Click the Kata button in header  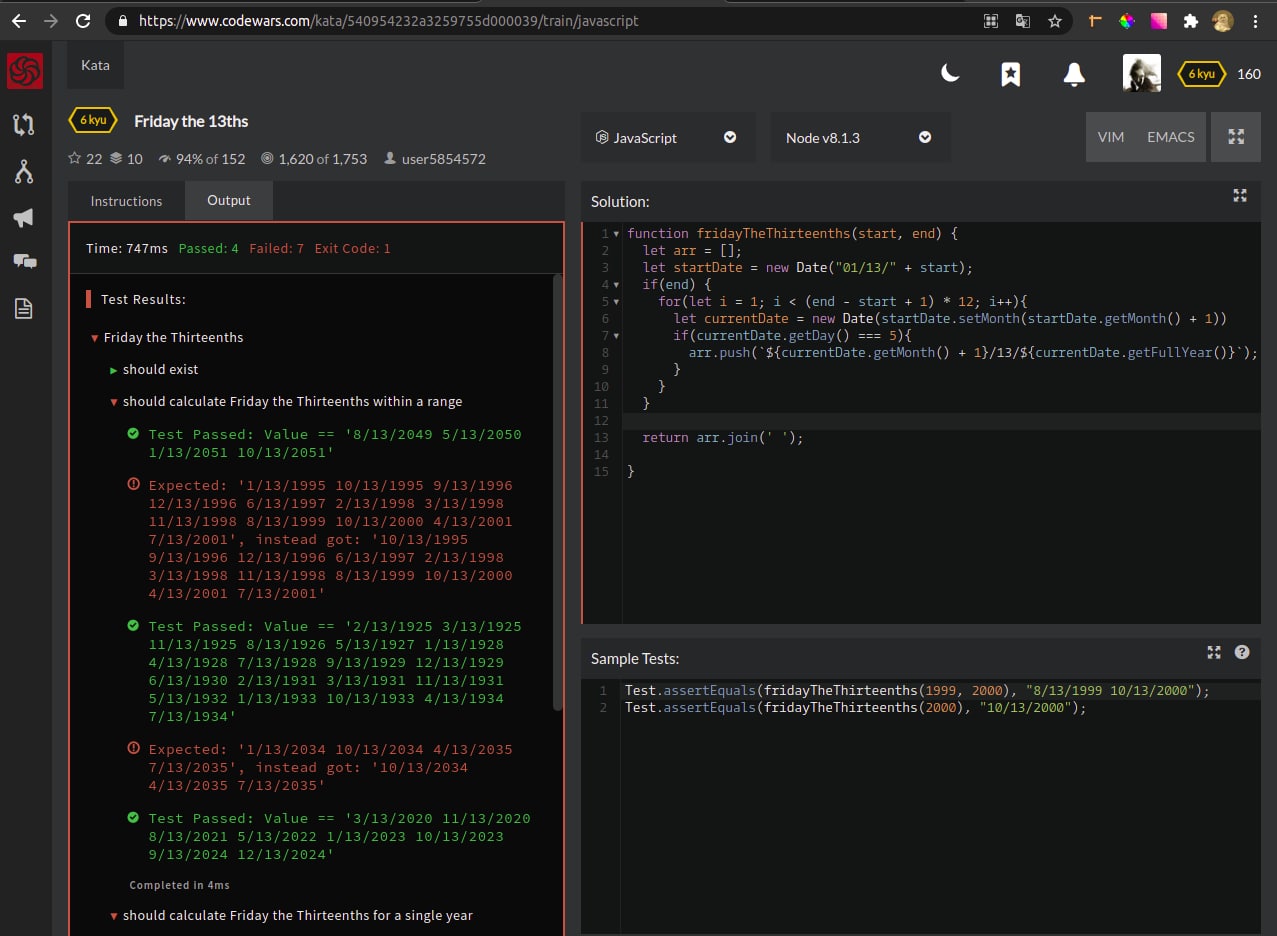[95, 66]
